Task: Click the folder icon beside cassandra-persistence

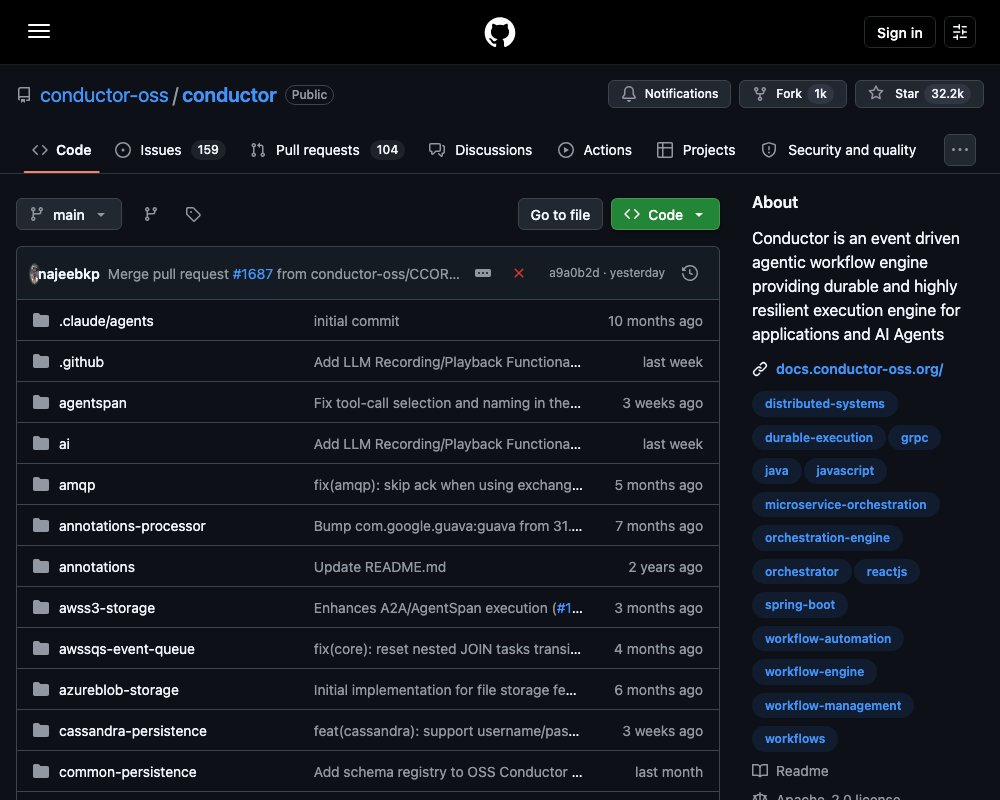Action: (x=41, y=730)
